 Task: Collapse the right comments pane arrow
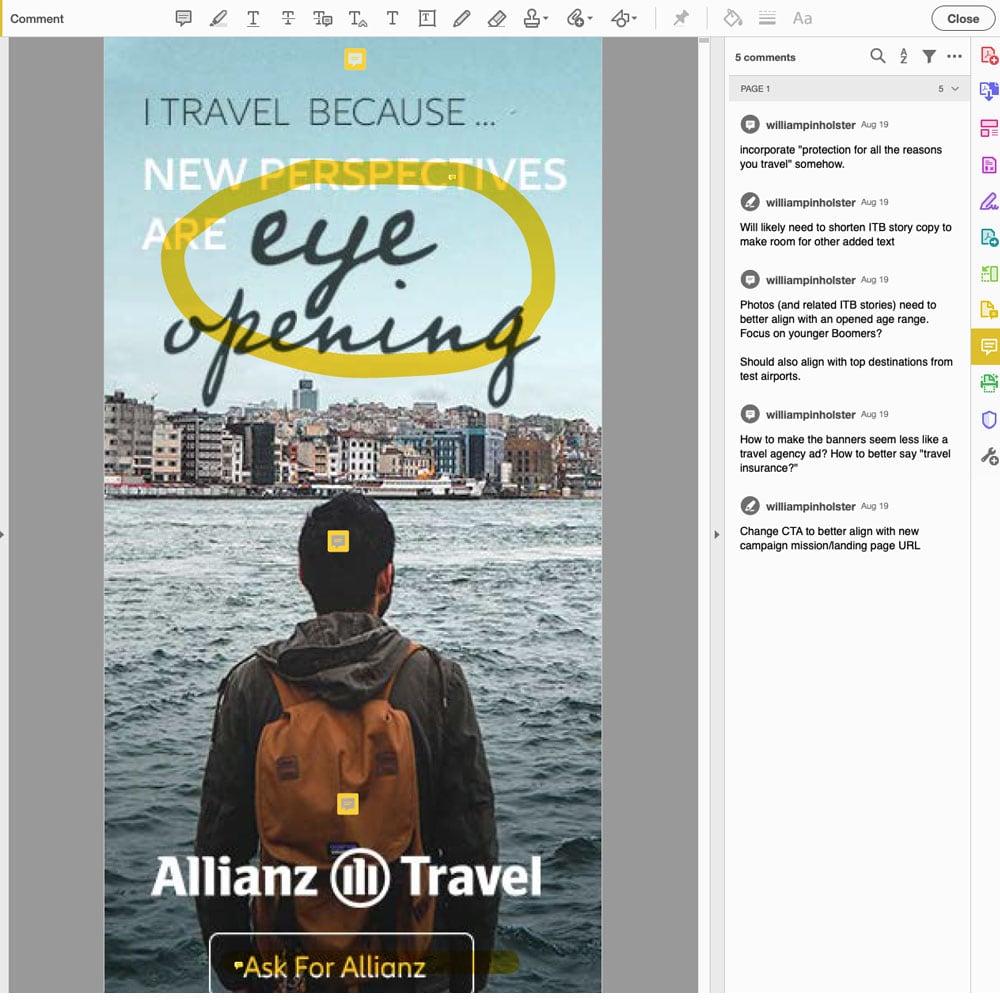point(717,534)
